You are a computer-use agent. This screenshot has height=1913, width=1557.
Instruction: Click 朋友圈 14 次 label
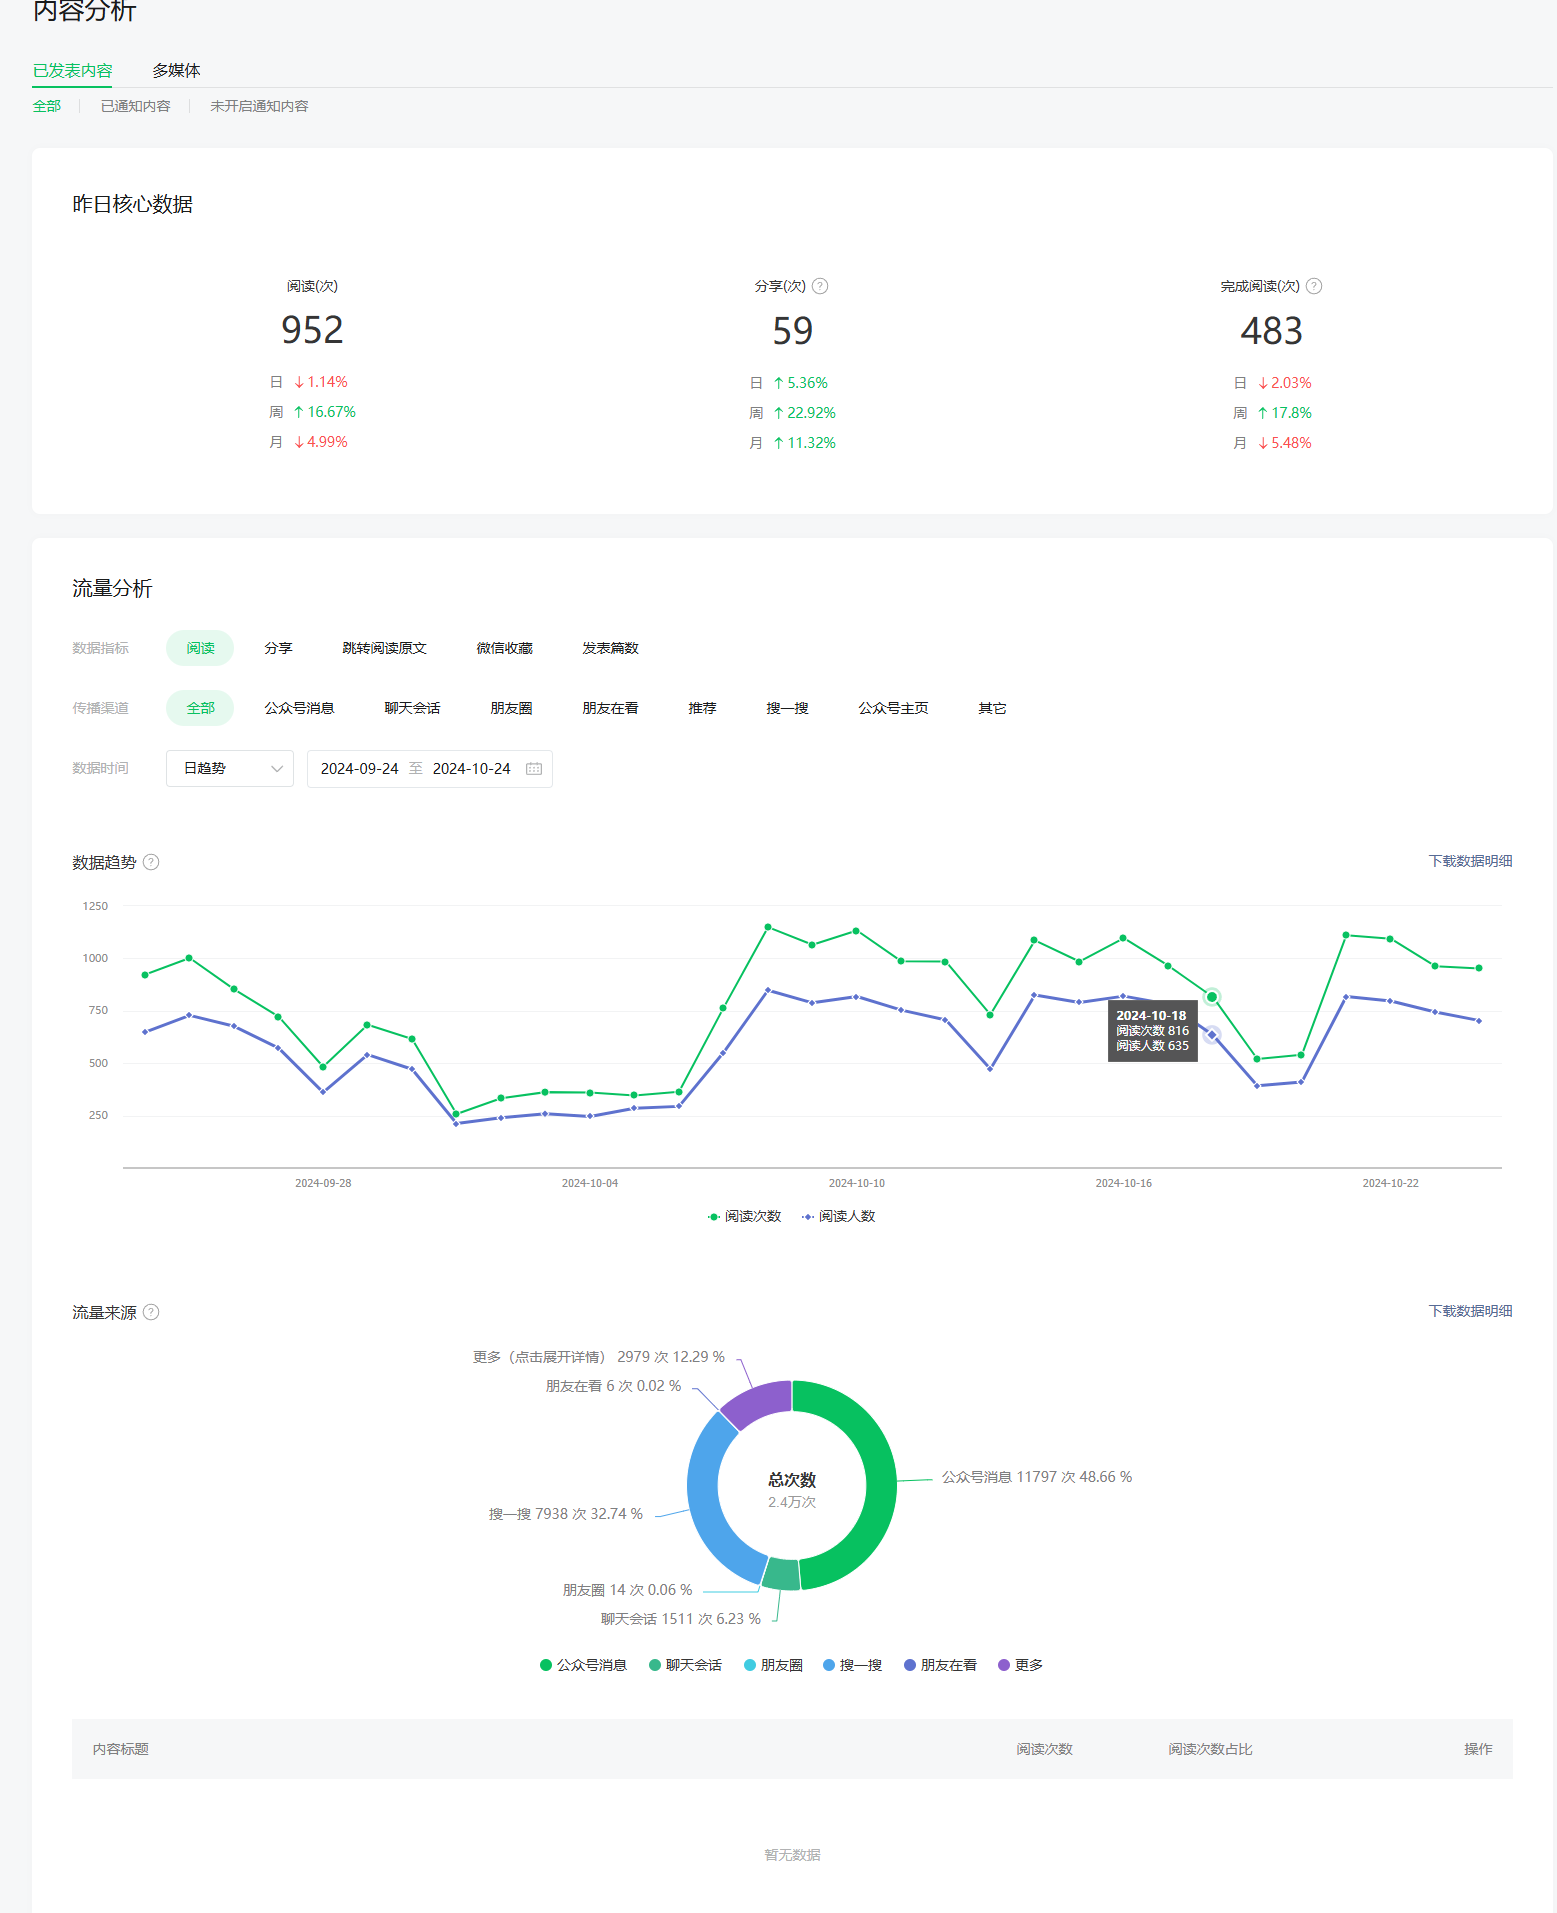627,1590
